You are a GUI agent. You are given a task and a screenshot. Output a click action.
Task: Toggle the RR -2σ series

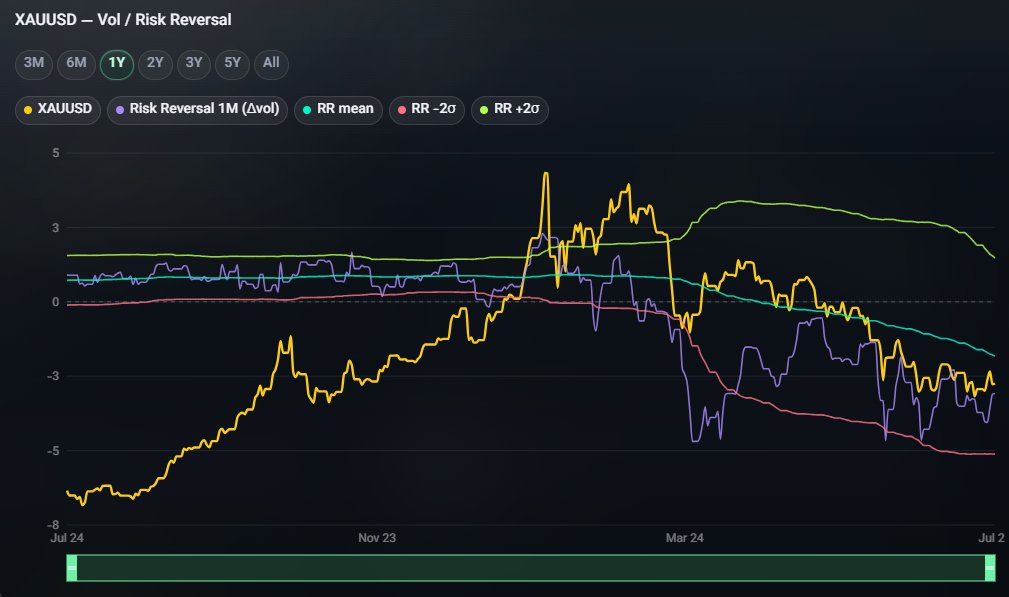[x=427, y=109]
